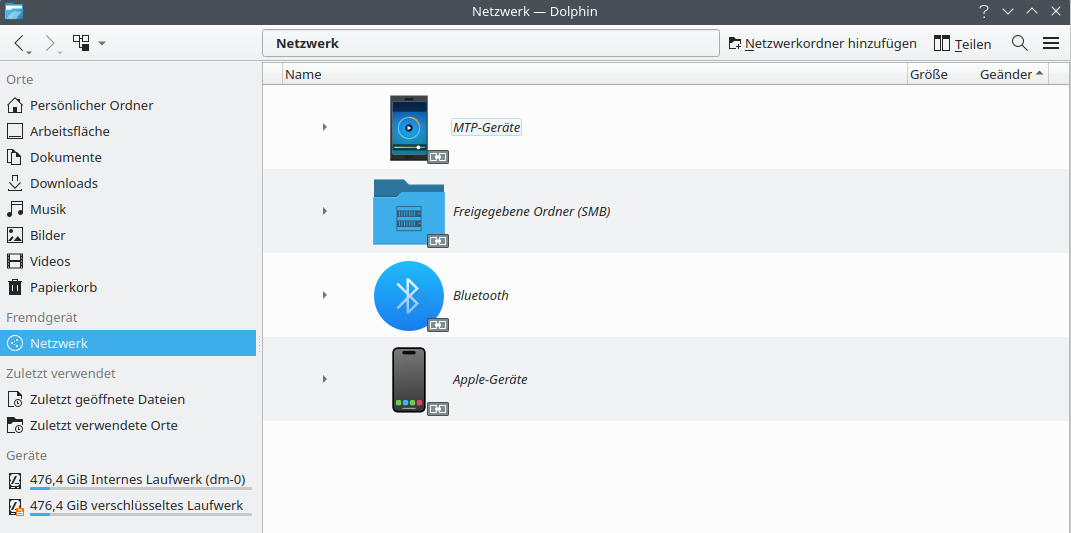Open the view mode tree icon button
This screenshot has height=533, width=1071.
pos(81,43)
